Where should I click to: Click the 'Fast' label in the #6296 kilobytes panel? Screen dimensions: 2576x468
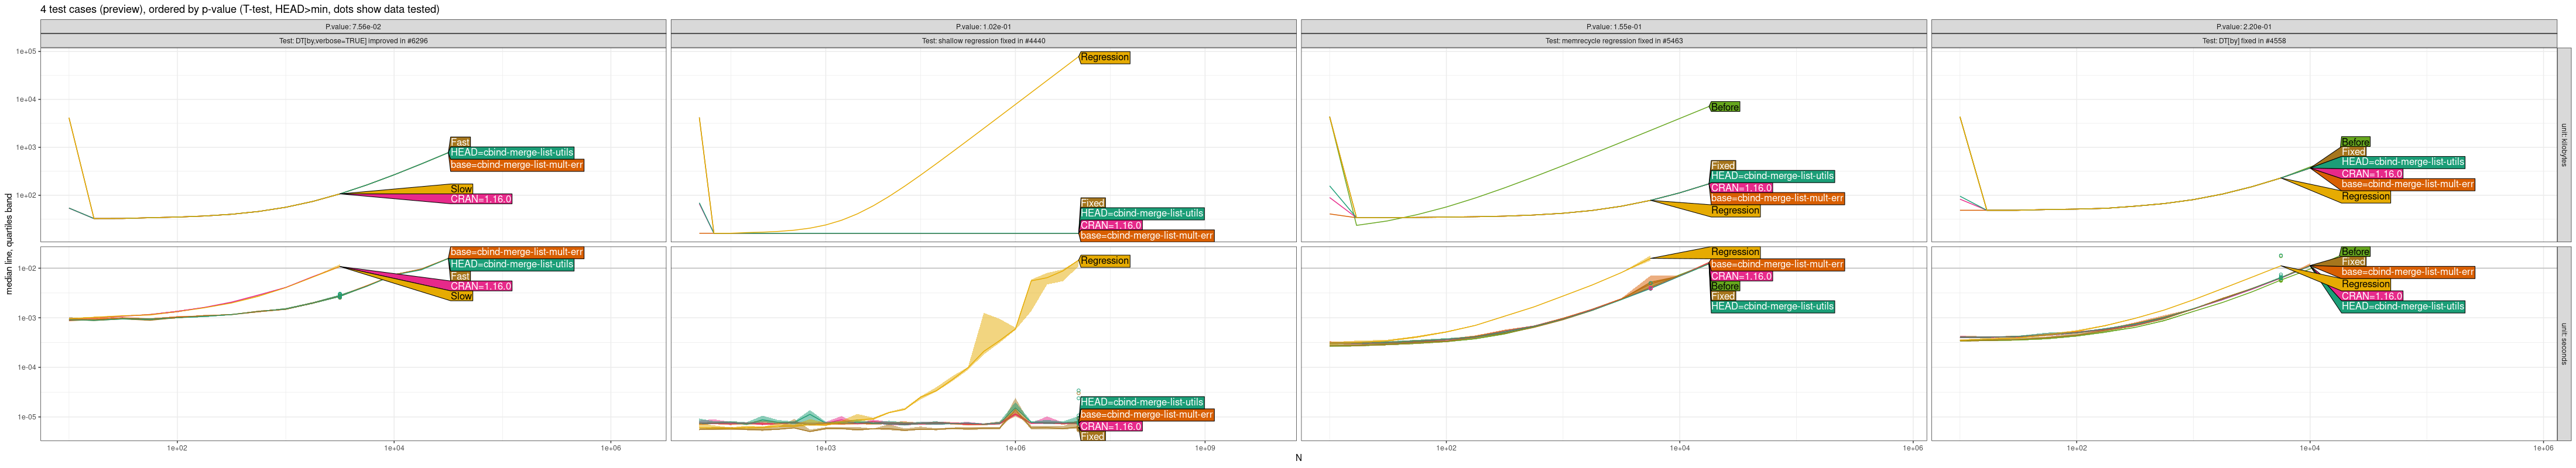point(460,142)
